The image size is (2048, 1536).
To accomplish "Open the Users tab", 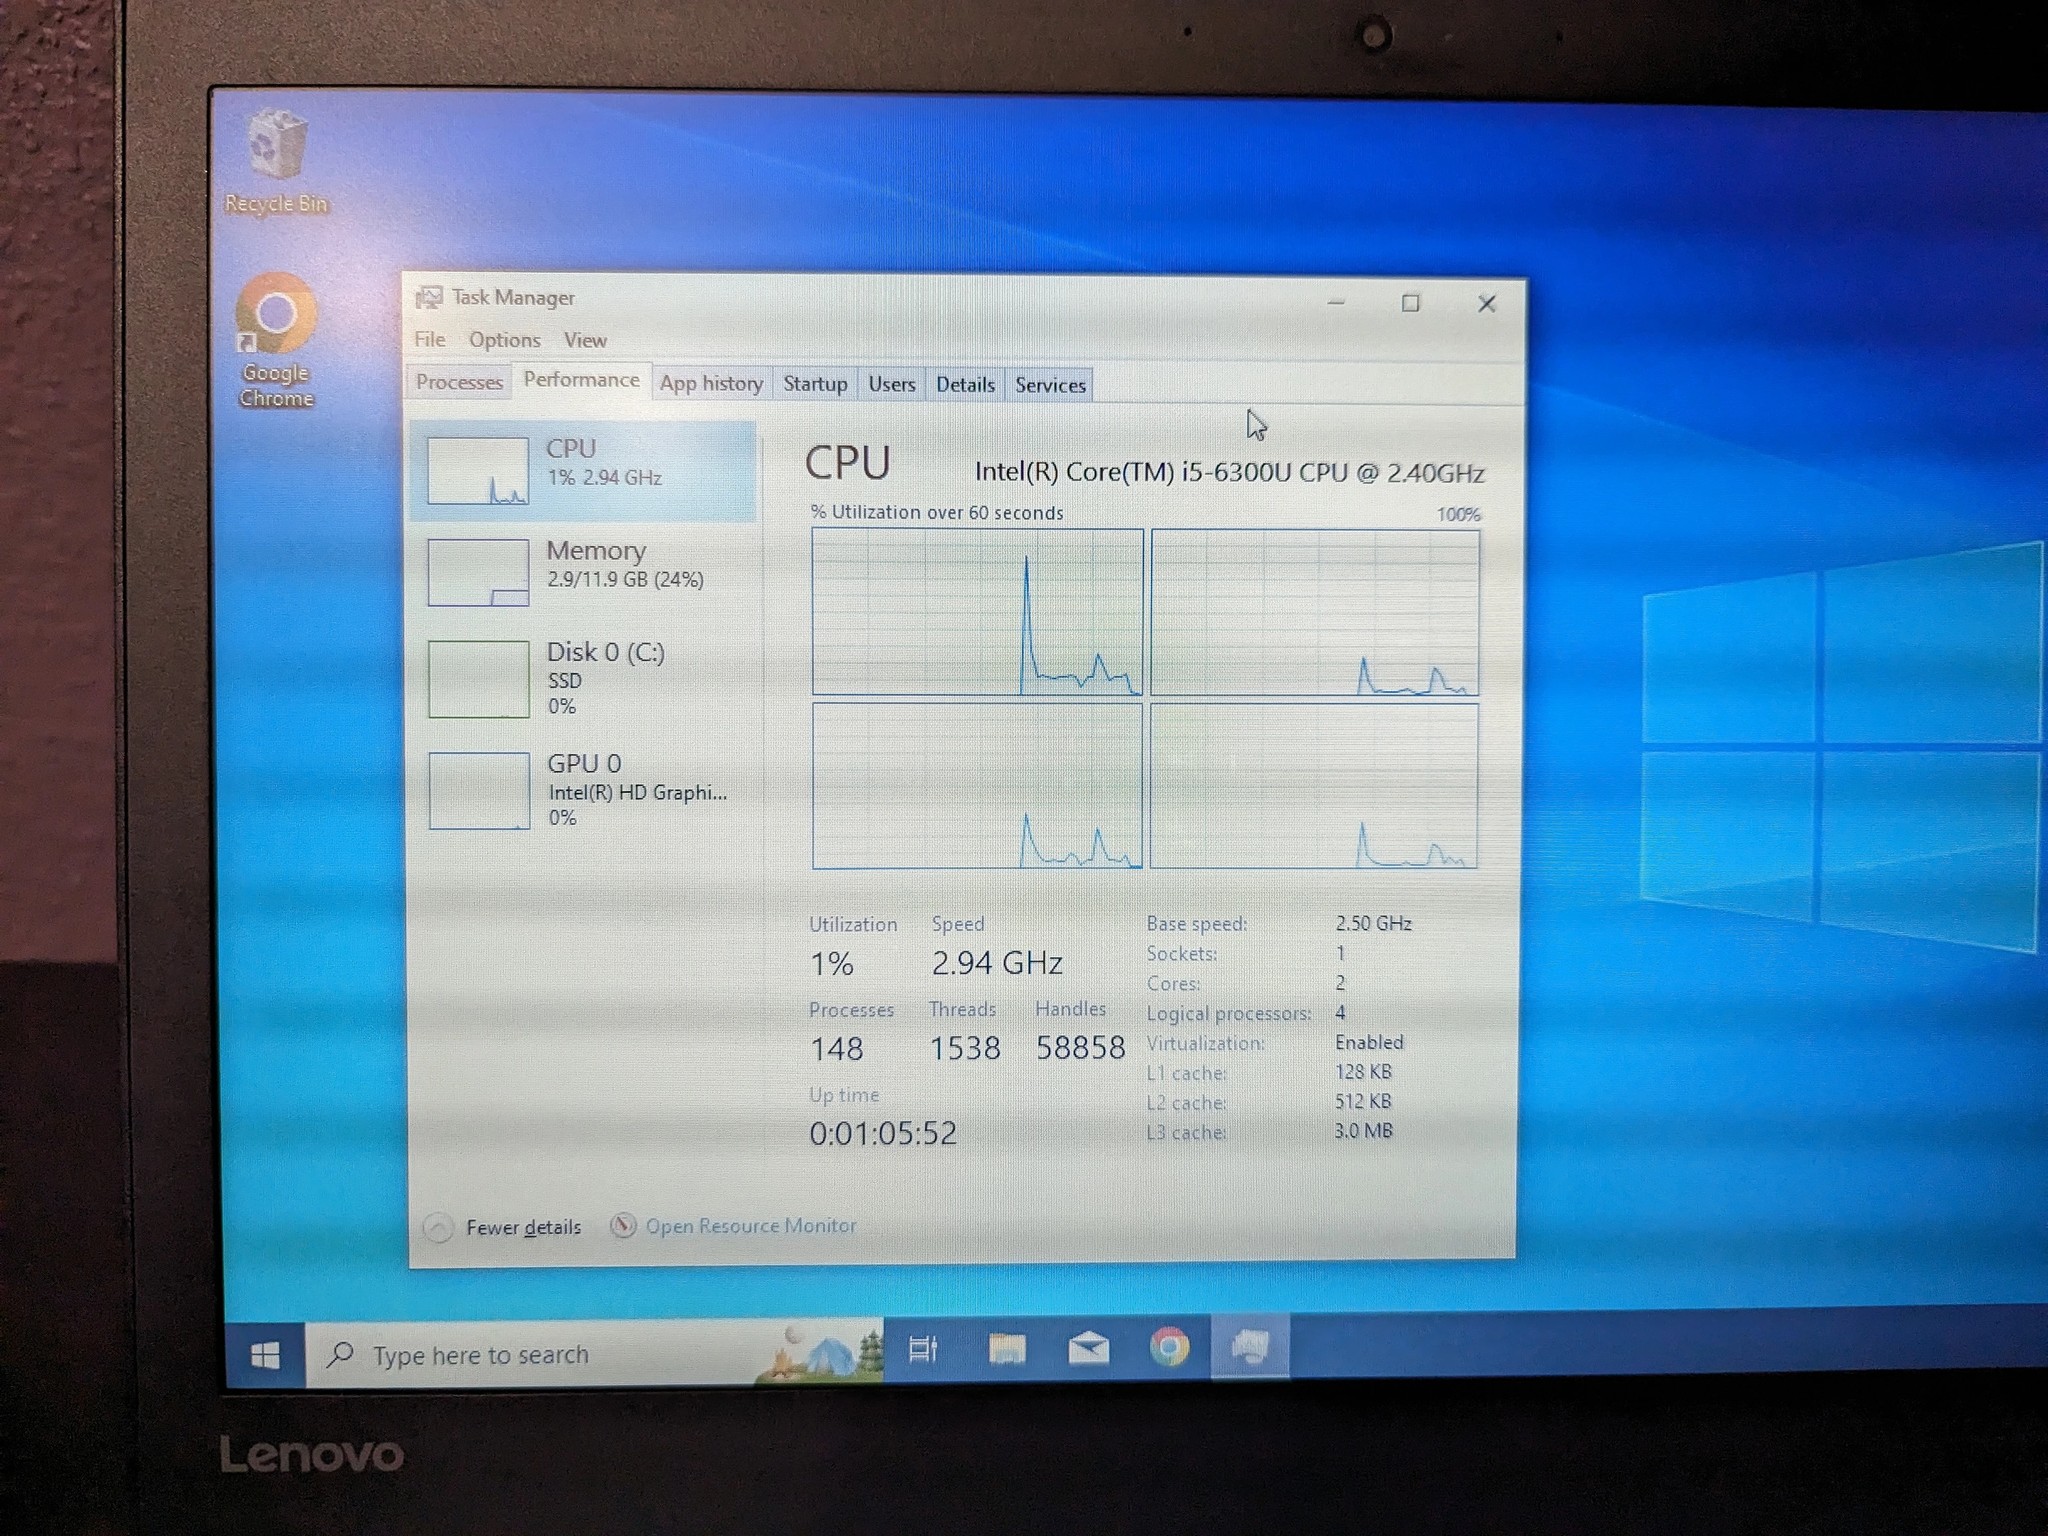I will pos(892,384).
